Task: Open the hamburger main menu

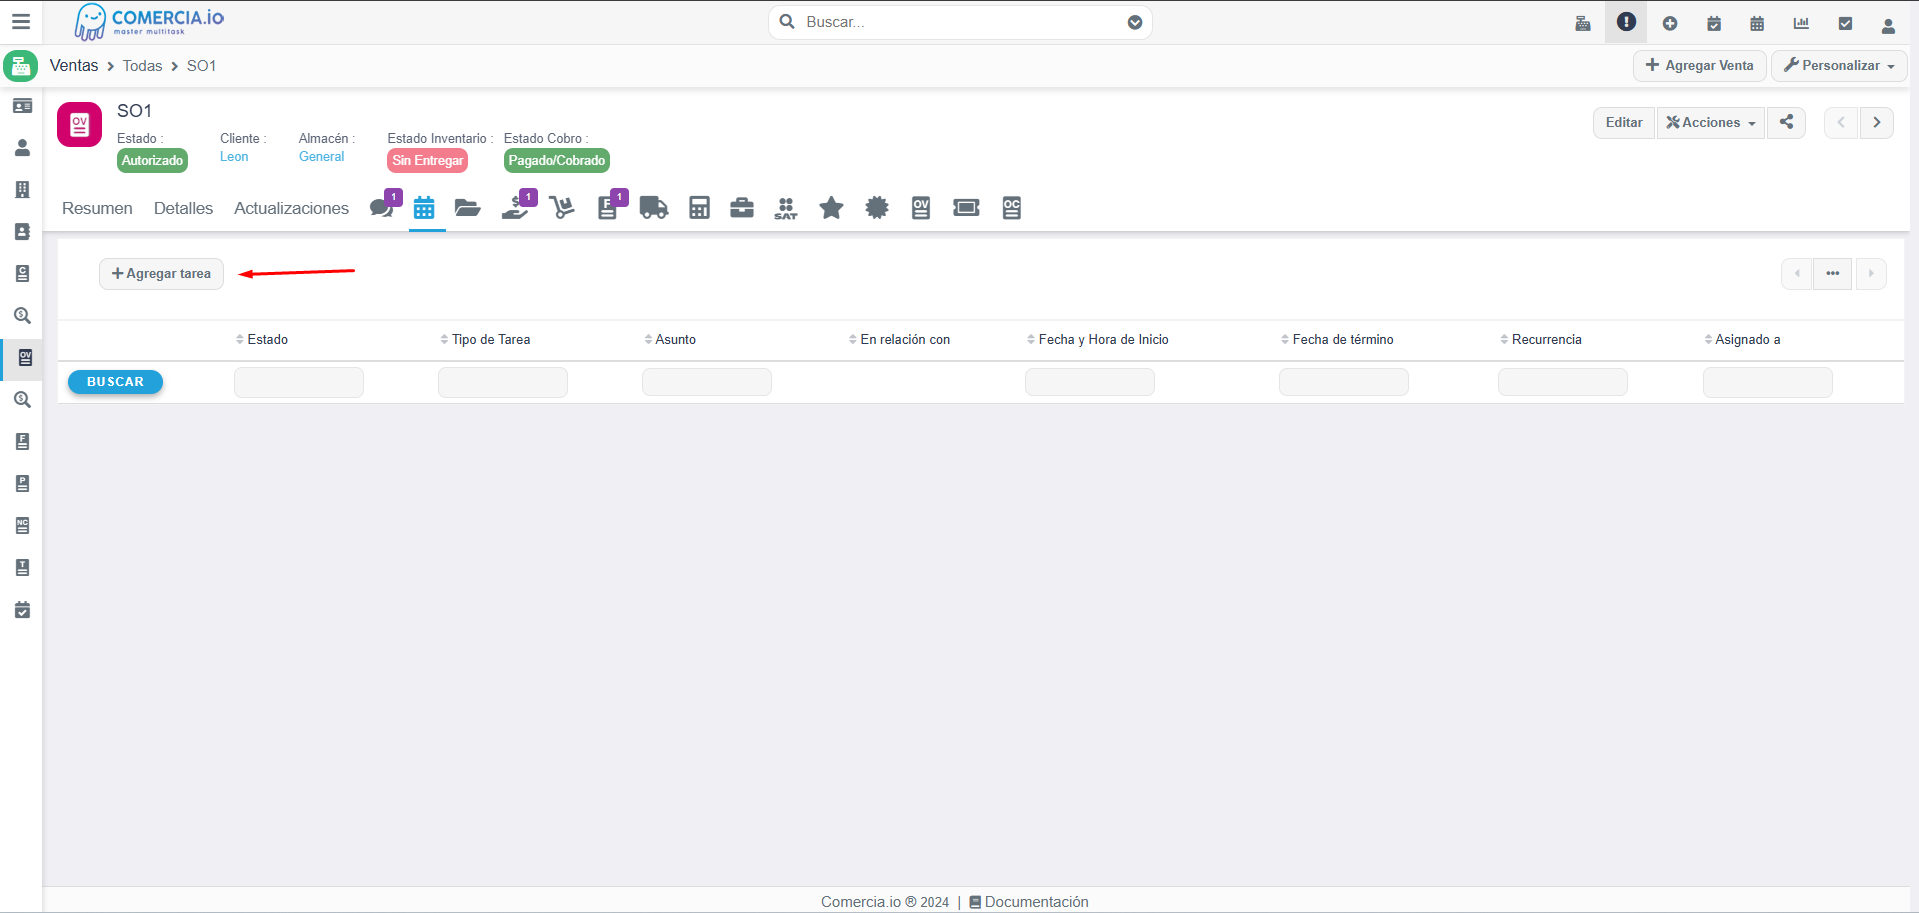Action: point(21,21)
